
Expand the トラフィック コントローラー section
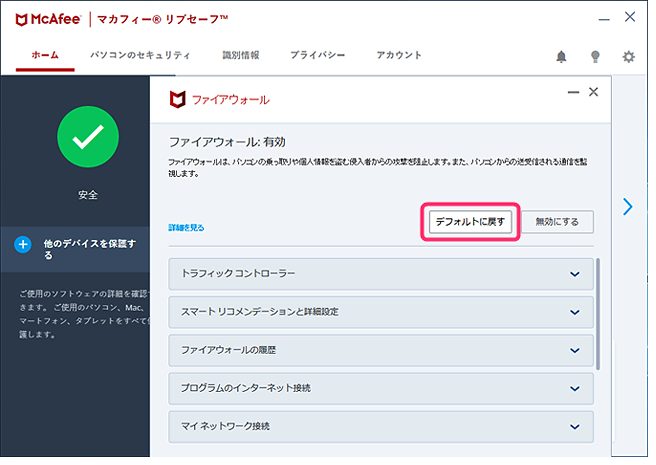click(x=381, y=274)
